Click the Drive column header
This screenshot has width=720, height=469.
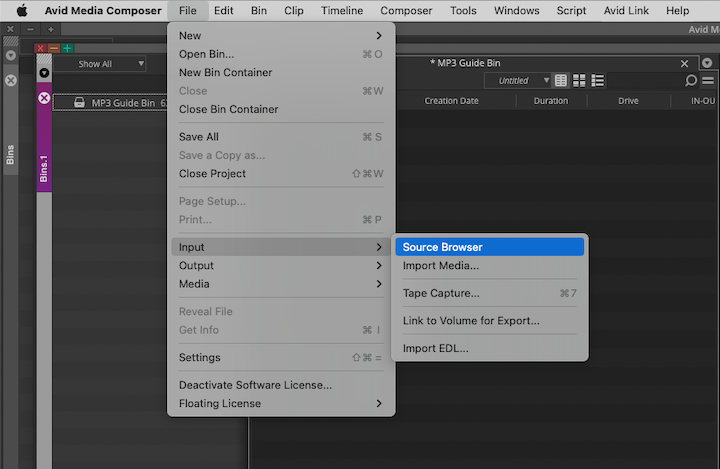pyautogui.click(x=628, y=101)
